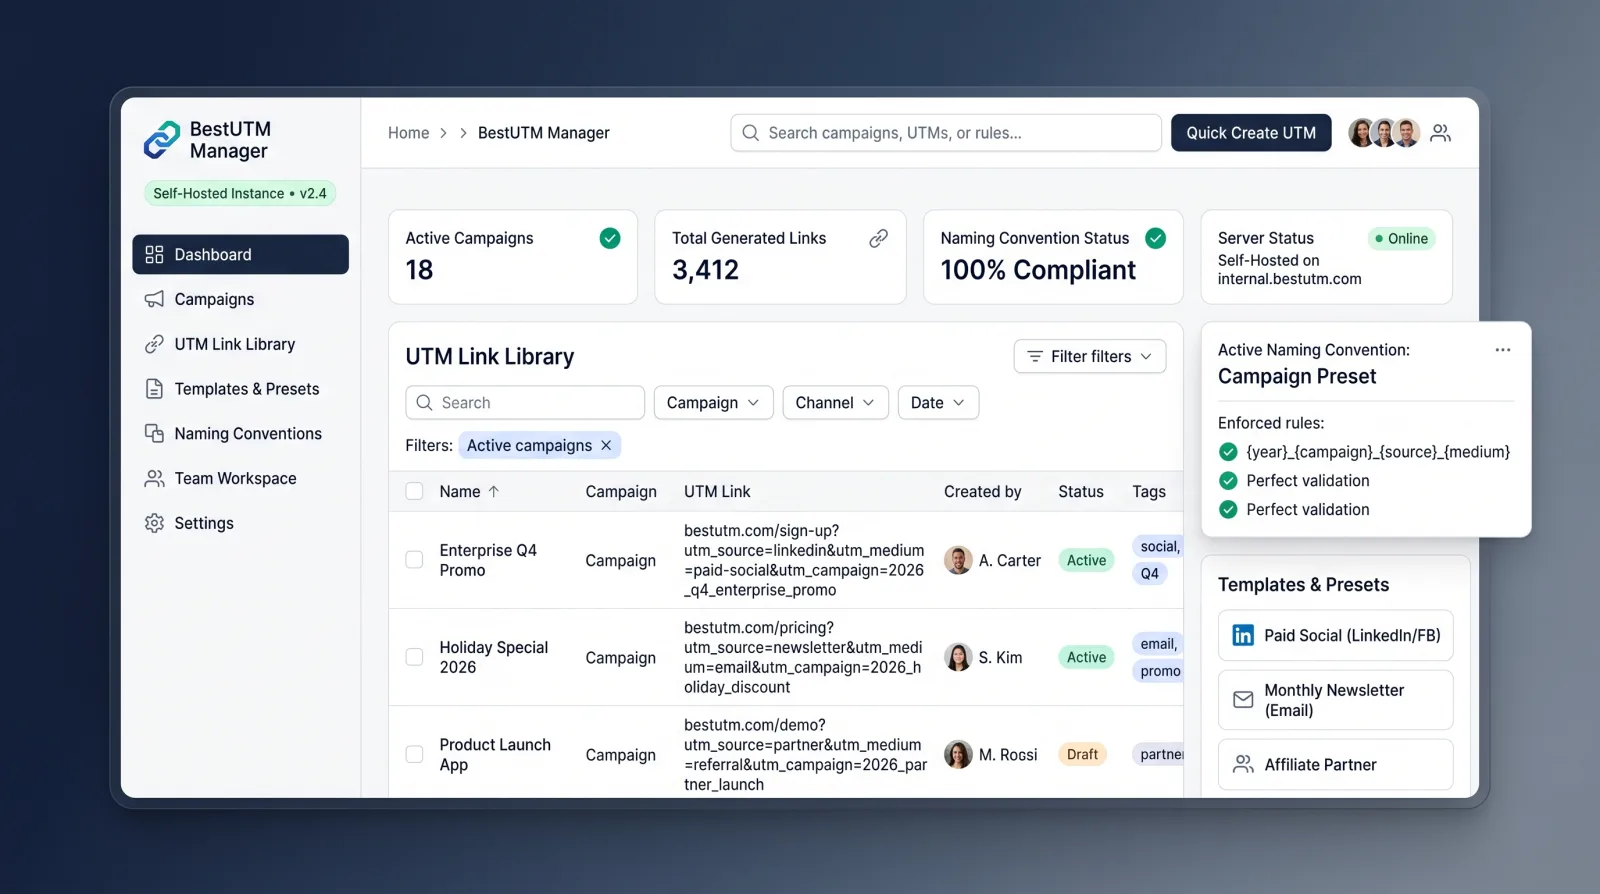Click the Home breadcrumb link
Screen dimensions: 1600x894
click(x=408, y=133)
